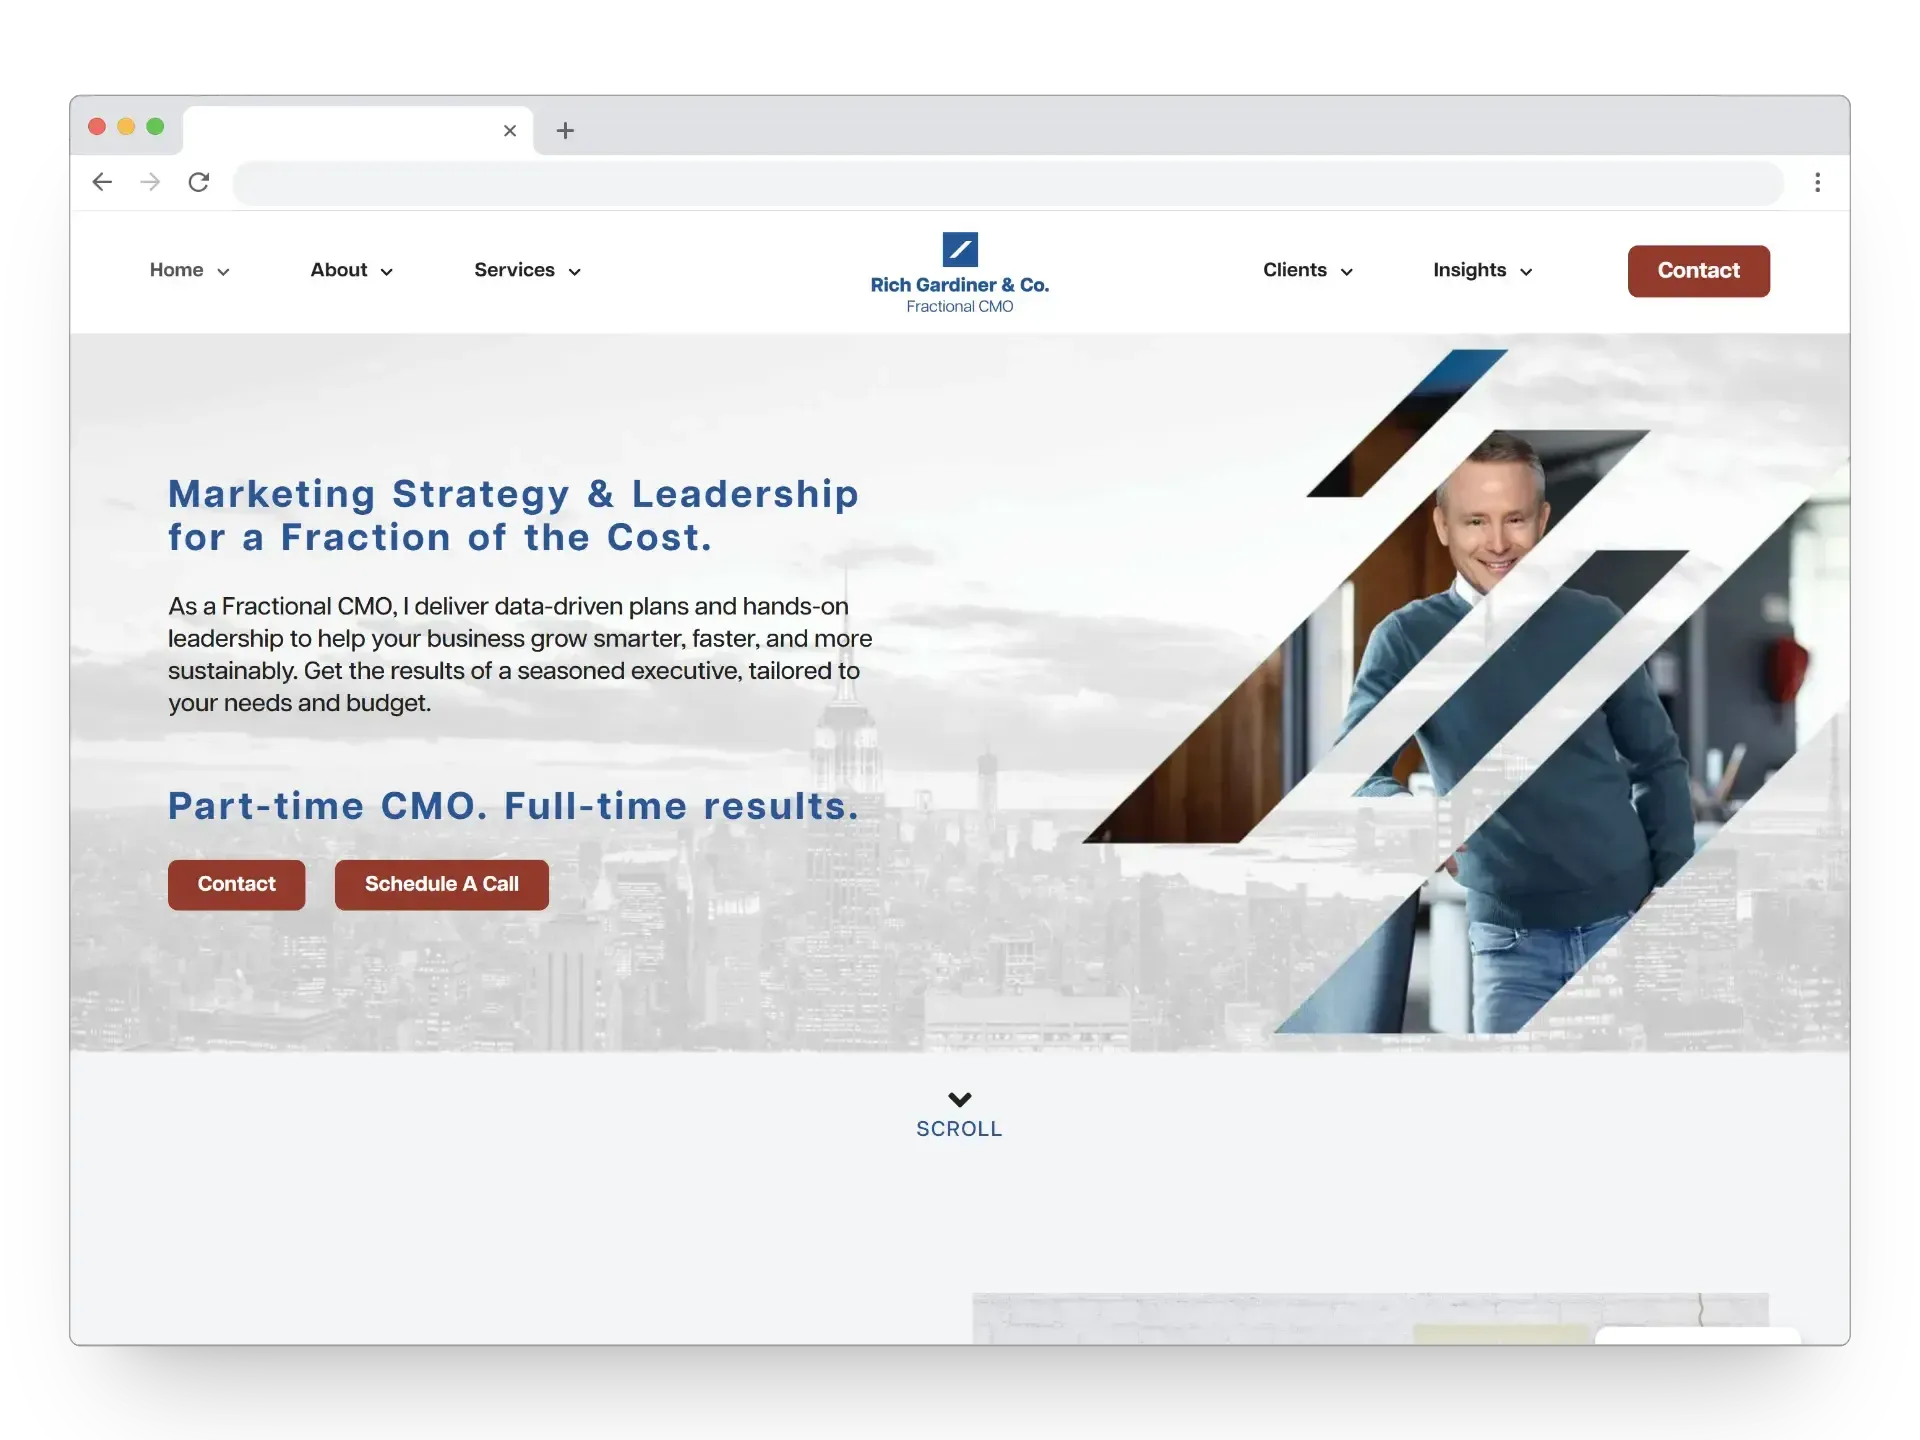Click the scroll down chevron arrow

959,1099
